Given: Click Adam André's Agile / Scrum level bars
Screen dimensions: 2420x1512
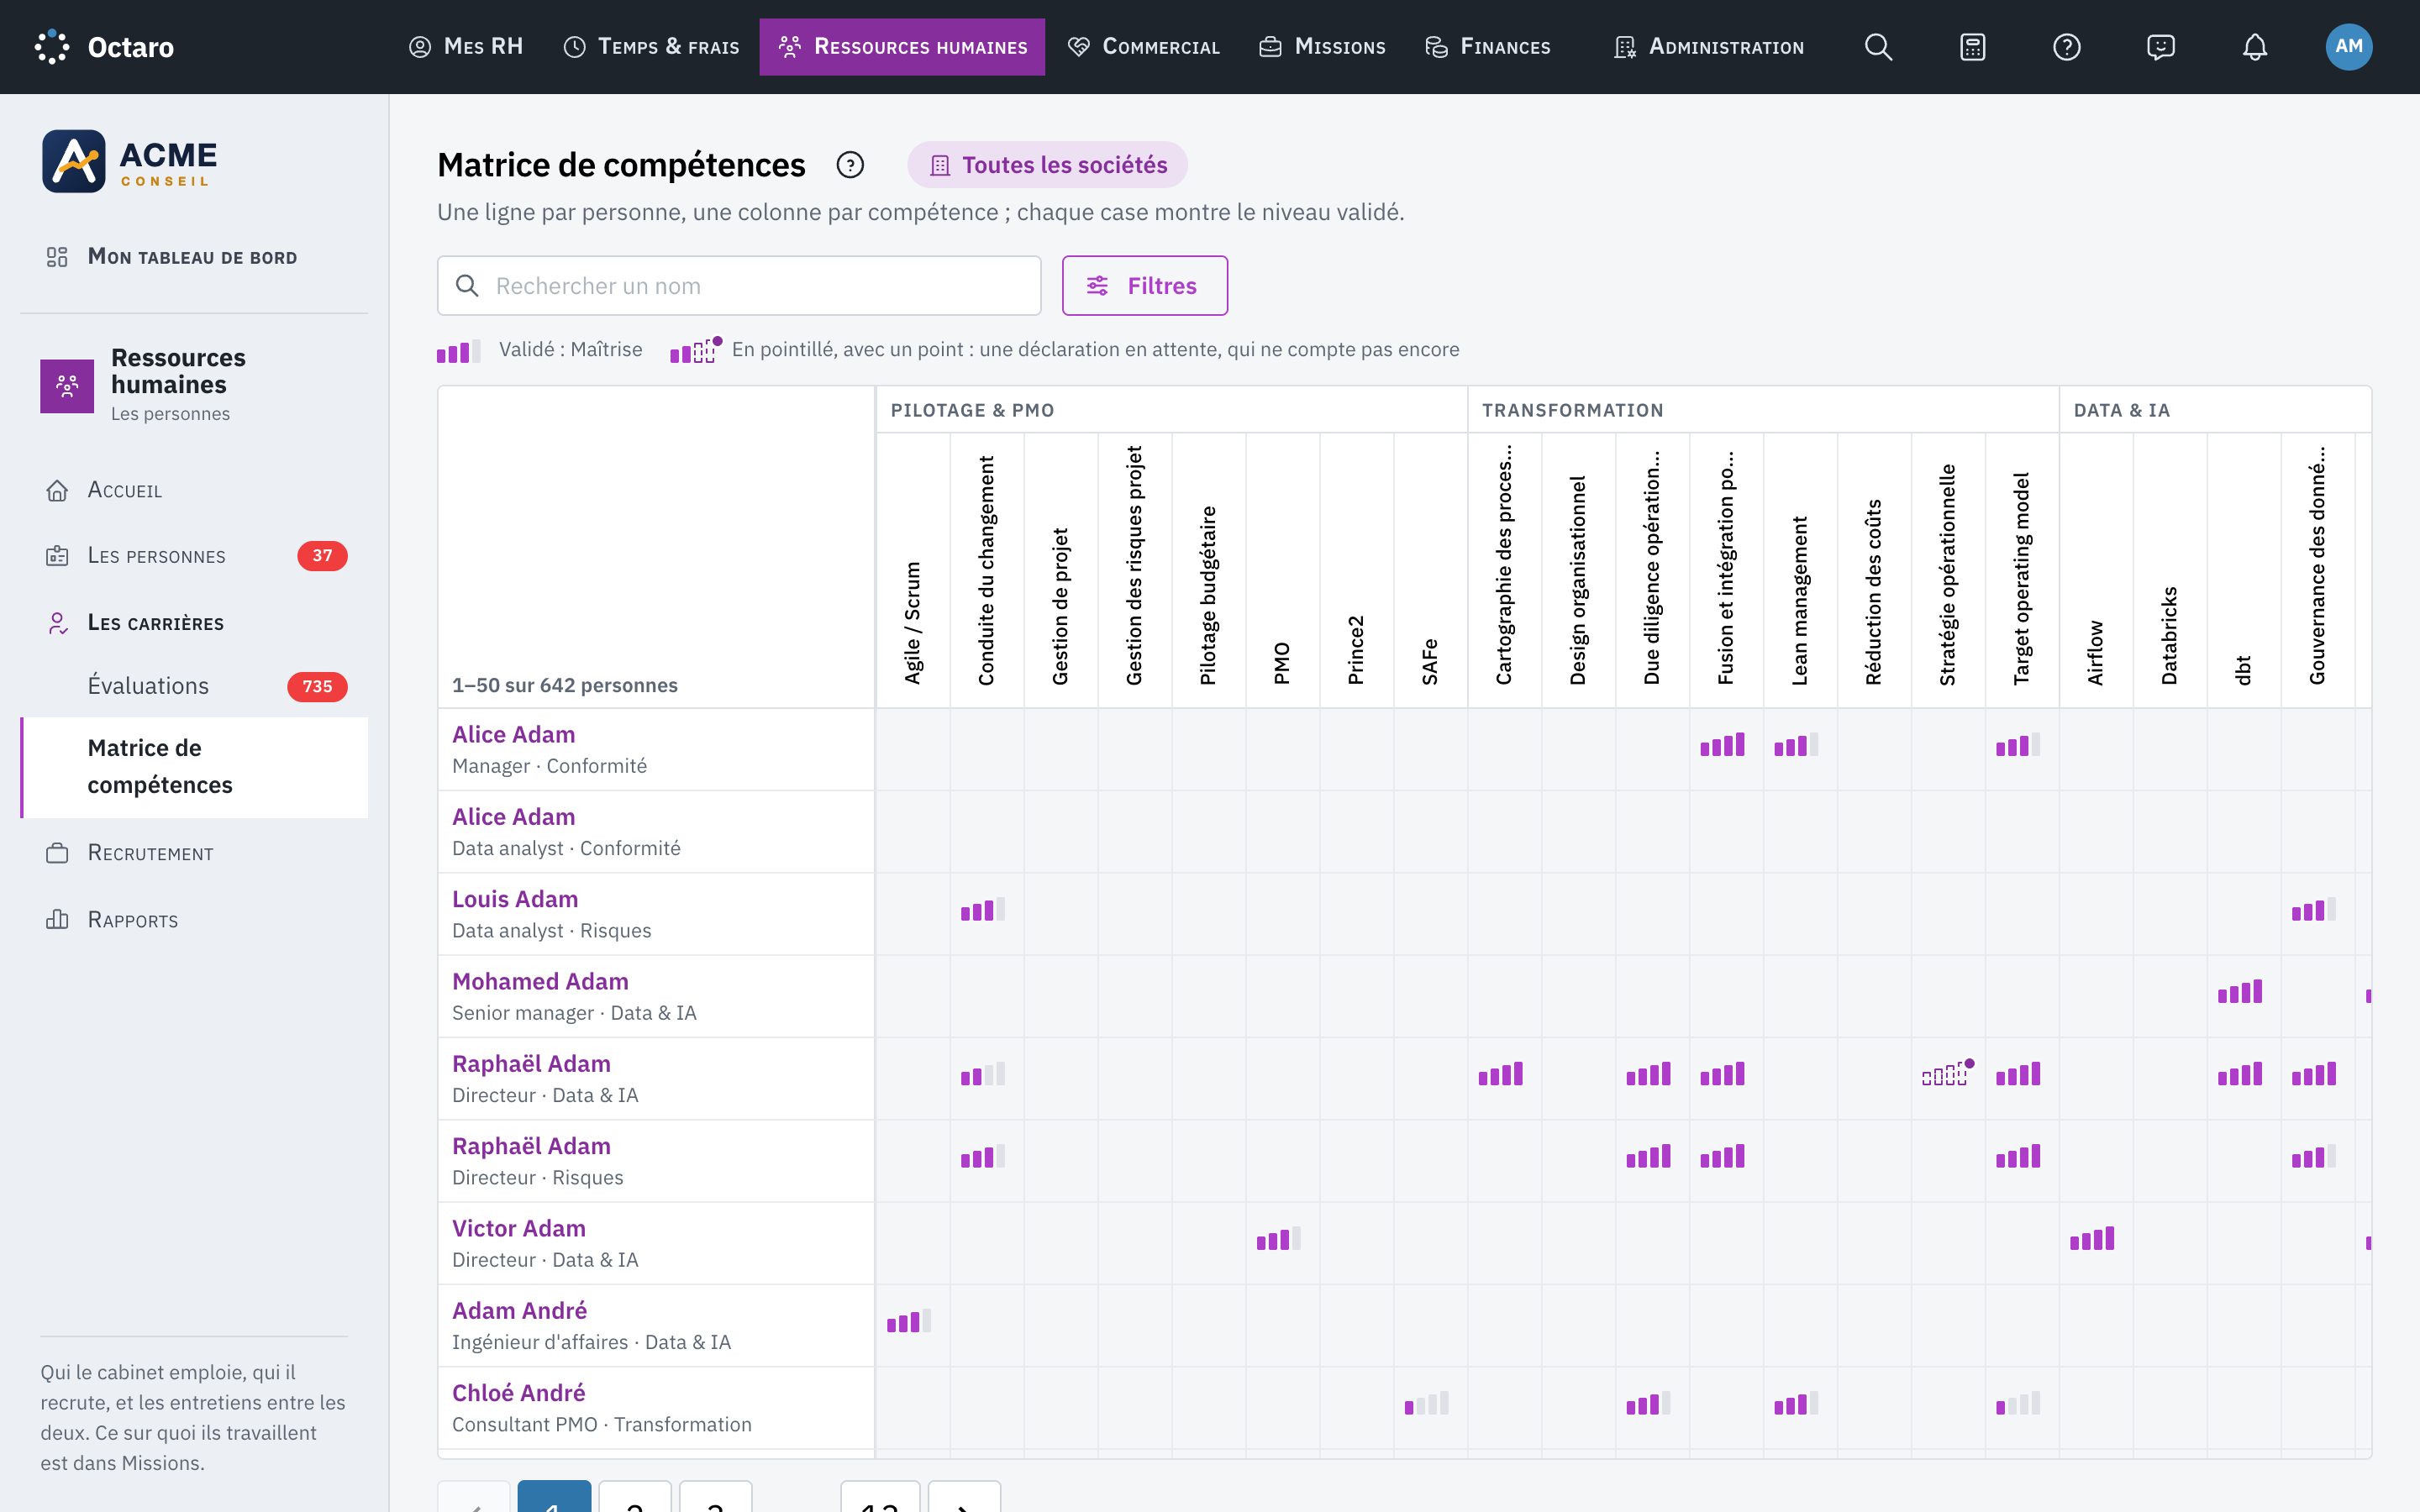Looking at the screenshot, I should point(909,1321).
